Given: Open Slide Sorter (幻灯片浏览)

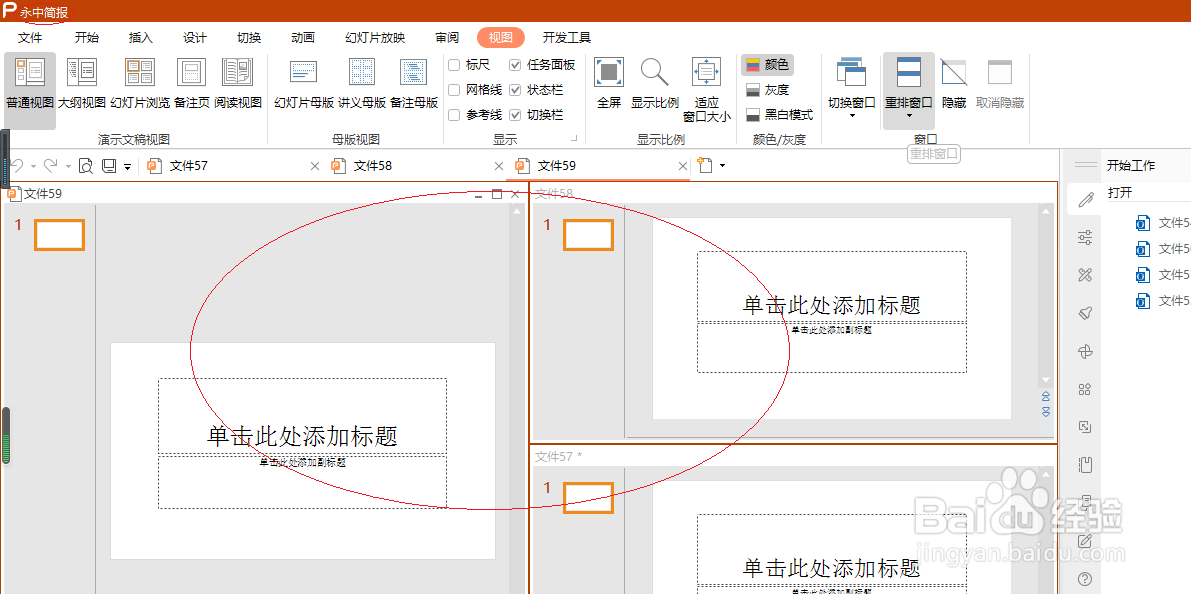Looking at the screenshot, I should click(x=141, y=84).
